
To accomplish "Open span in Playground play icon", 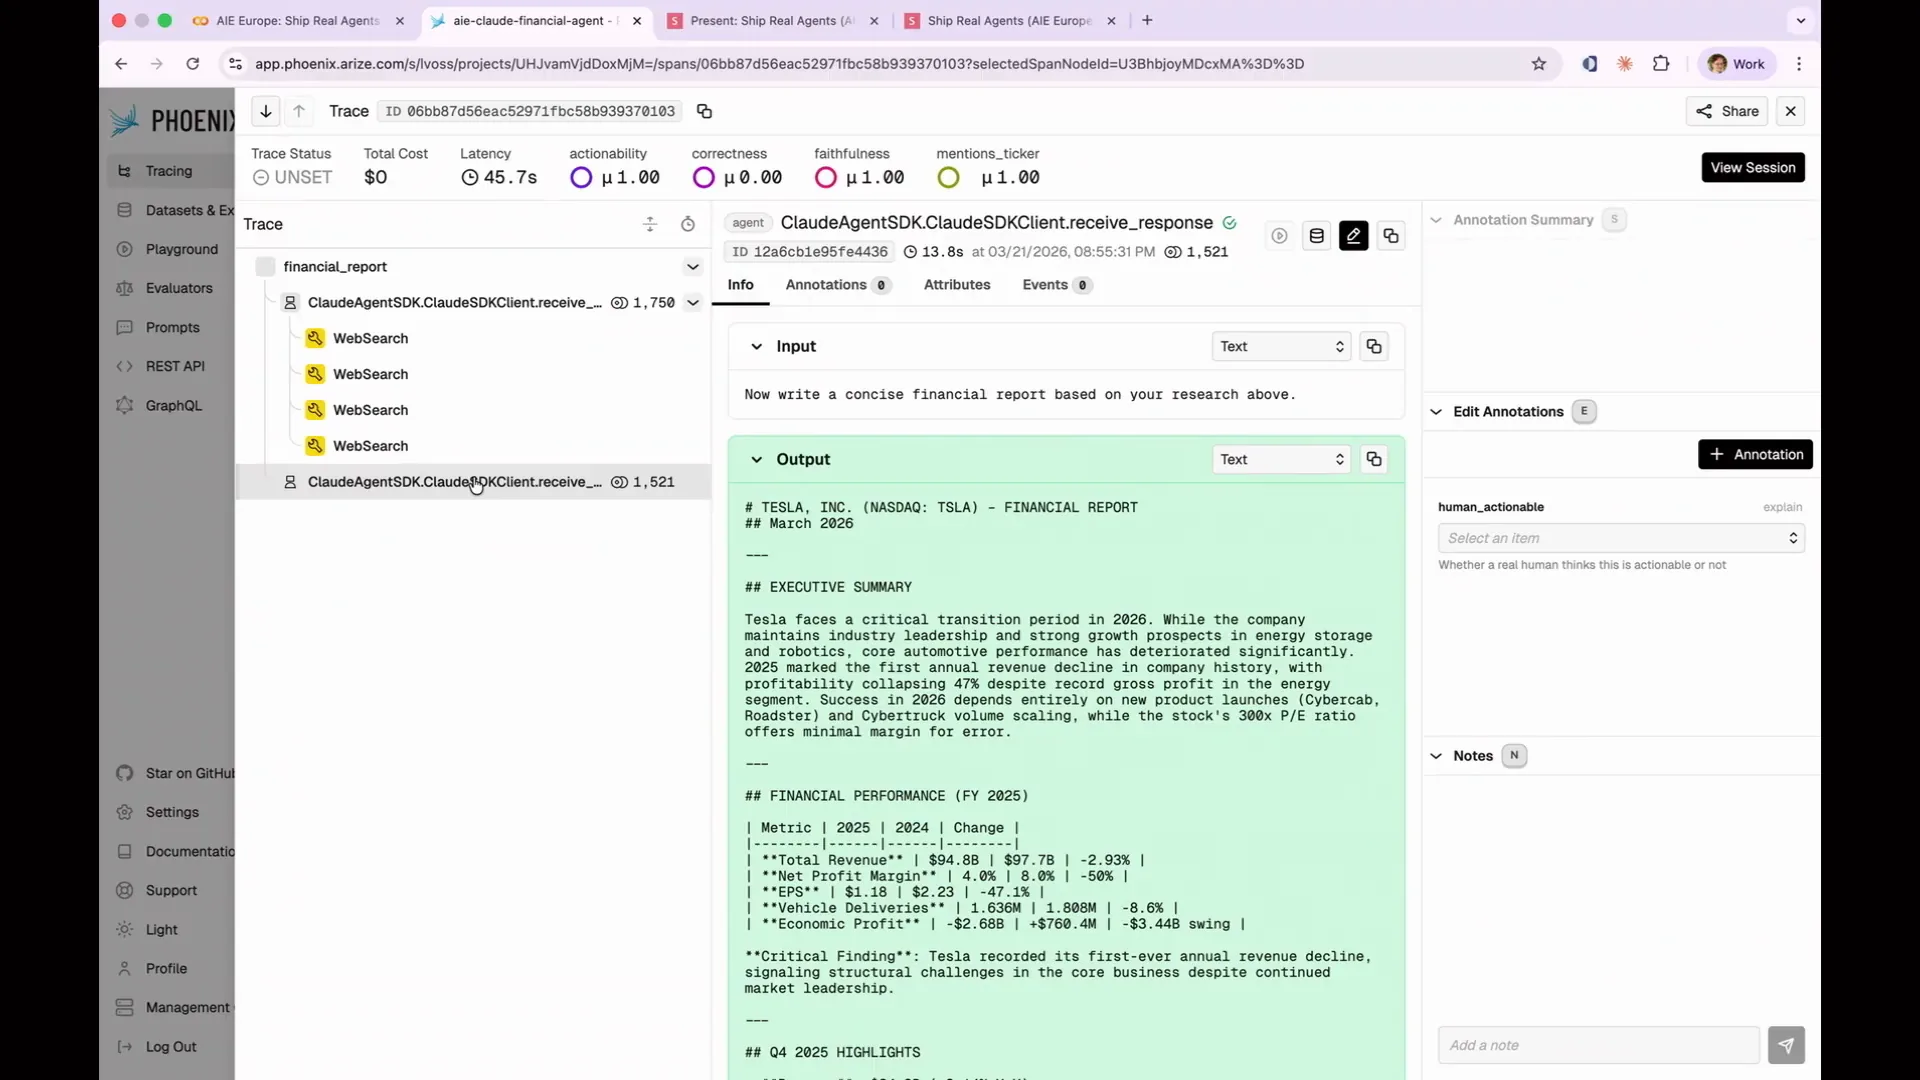I will coord(1279,236).
